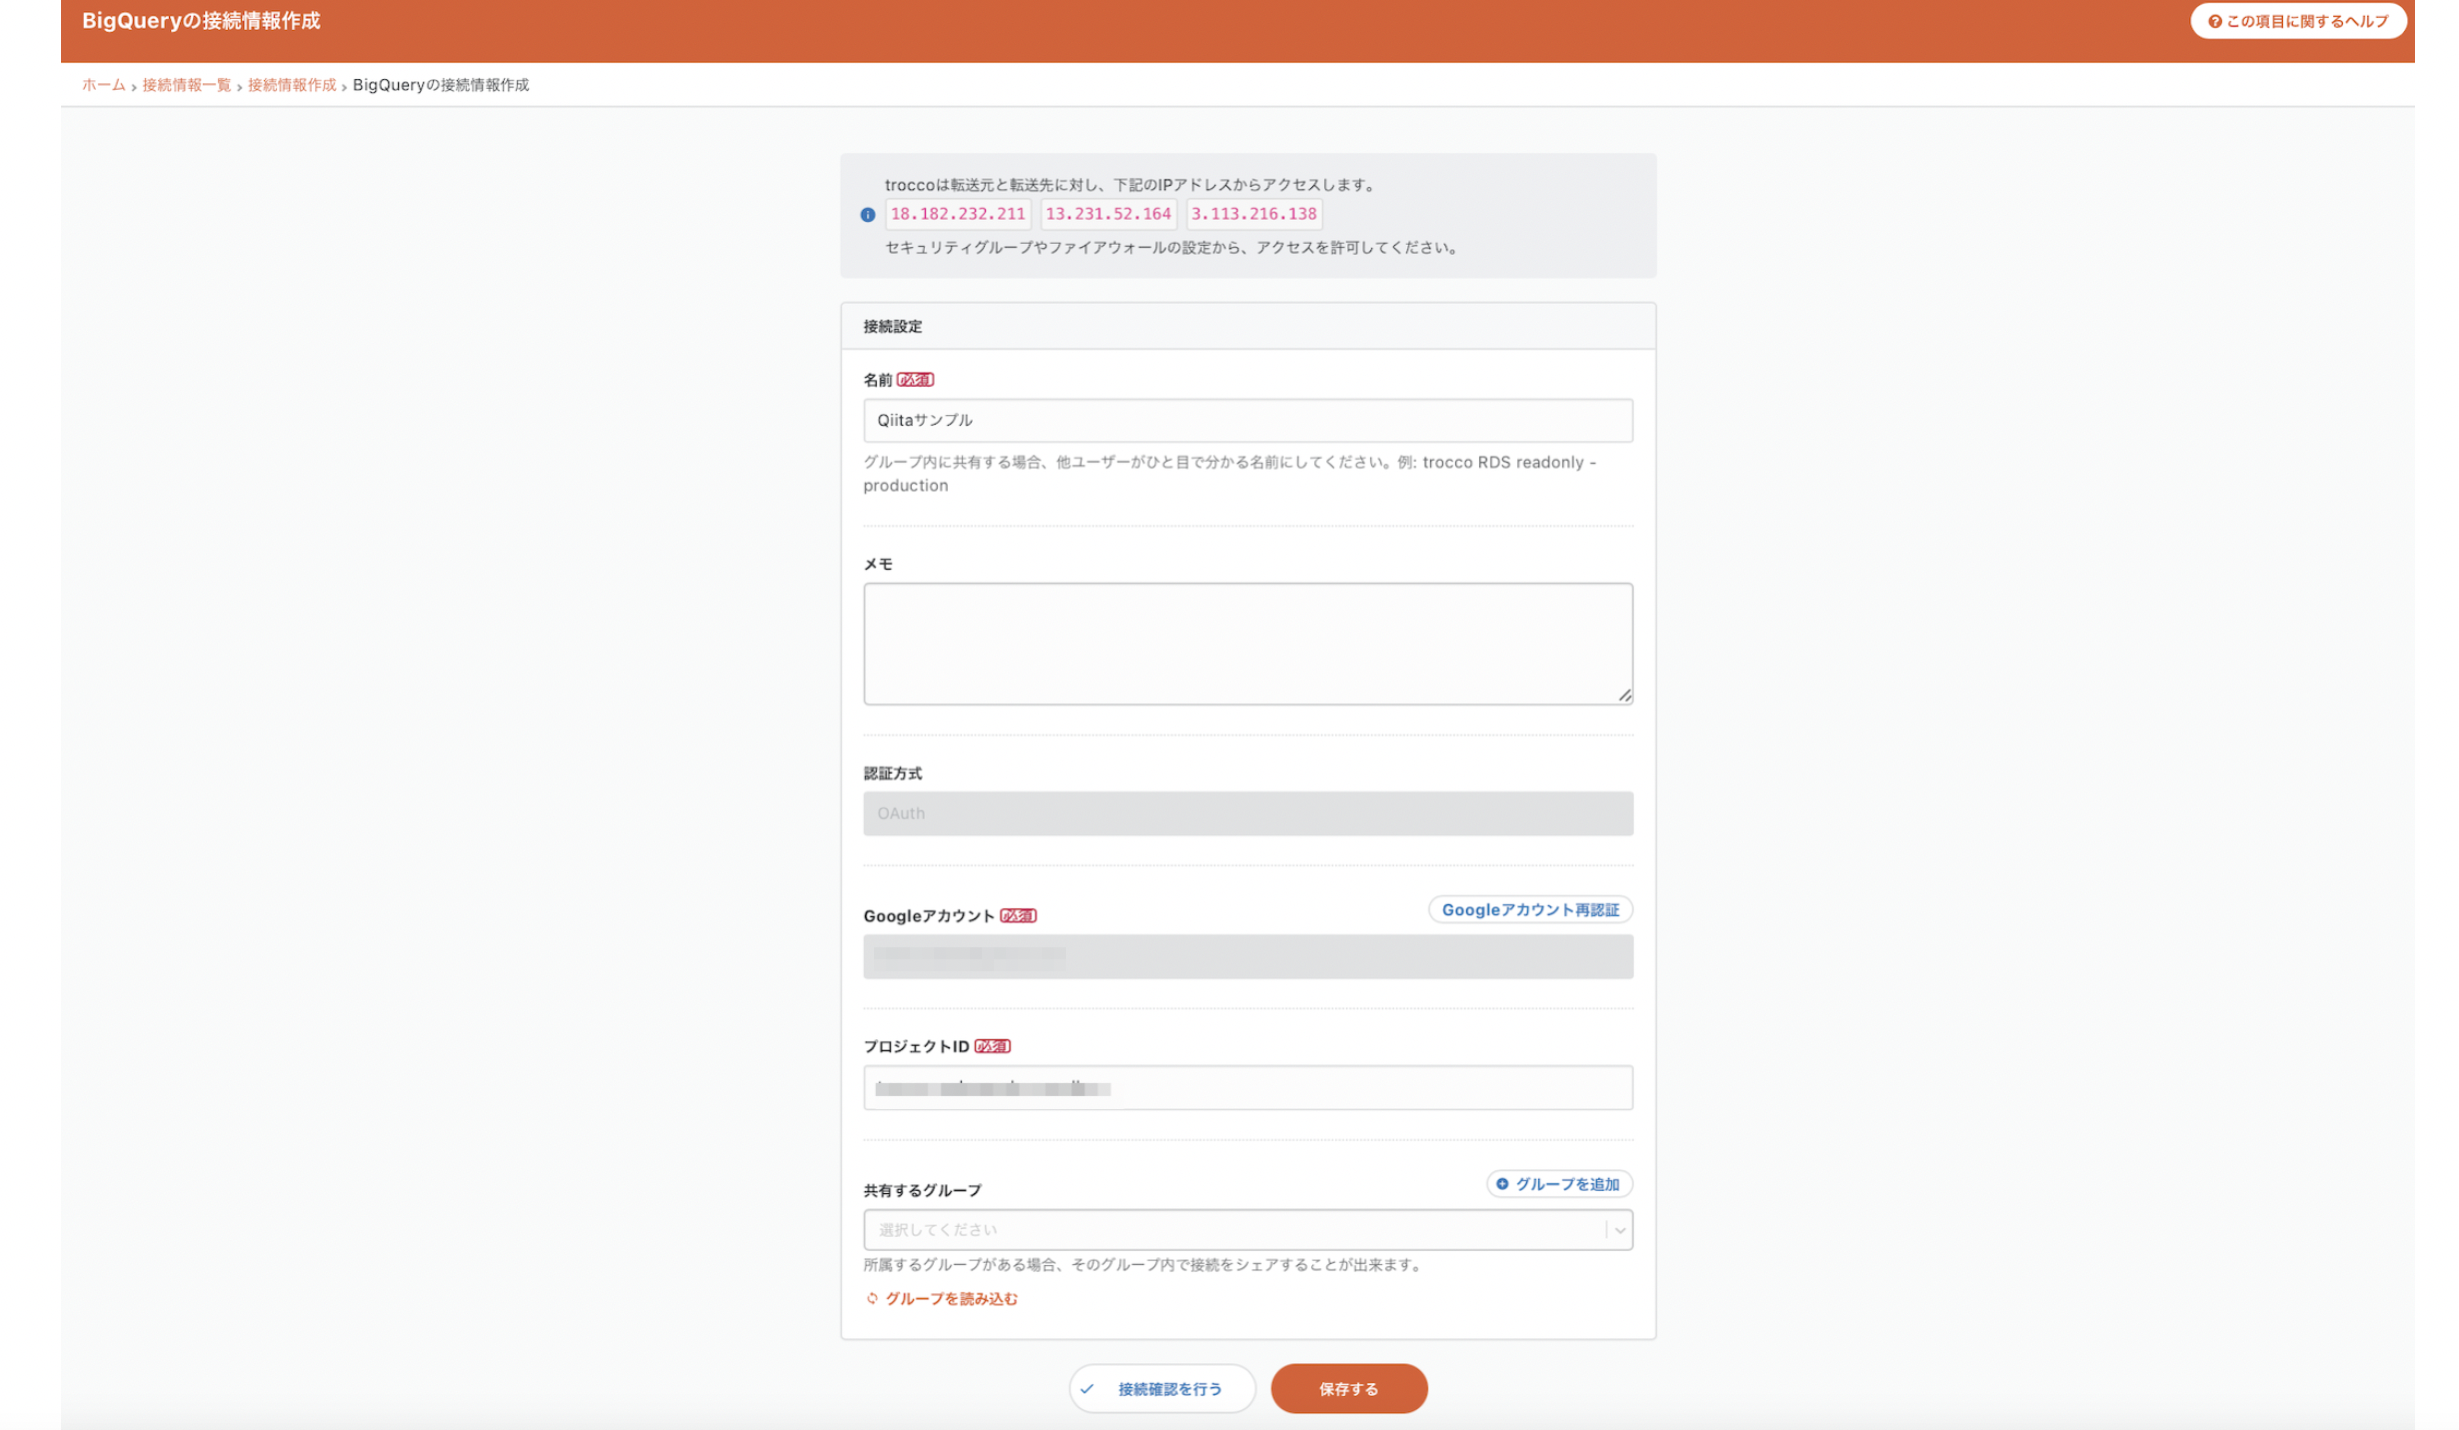Screen dimensions: 2459x1430
Task: Click the orange 保存する button
Action: tap(1348, 1389)
